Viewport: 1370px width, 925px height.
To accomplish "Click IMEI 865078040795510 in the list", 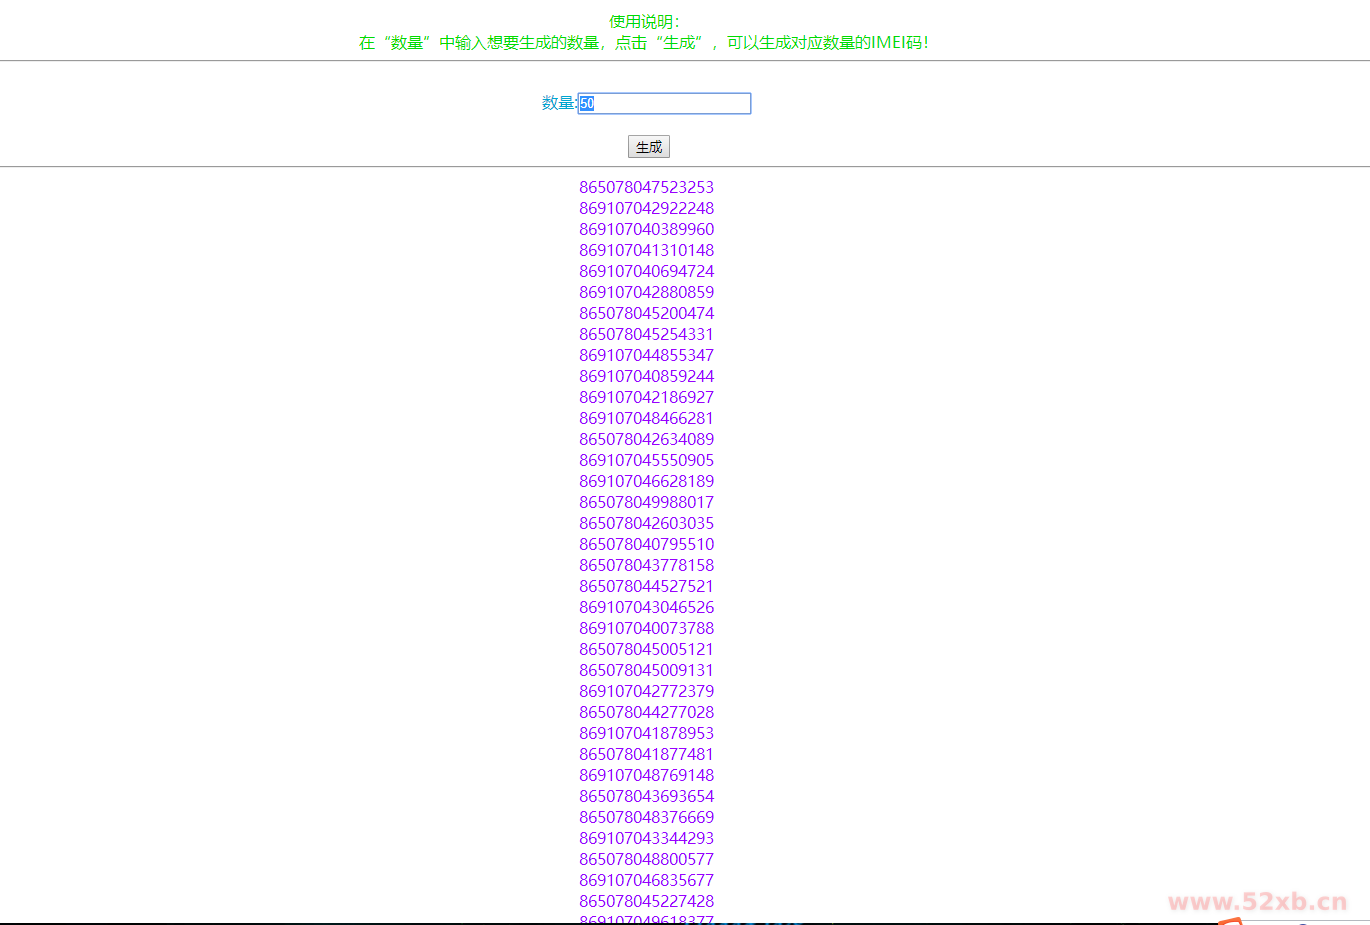I will (x=646, y=544).
